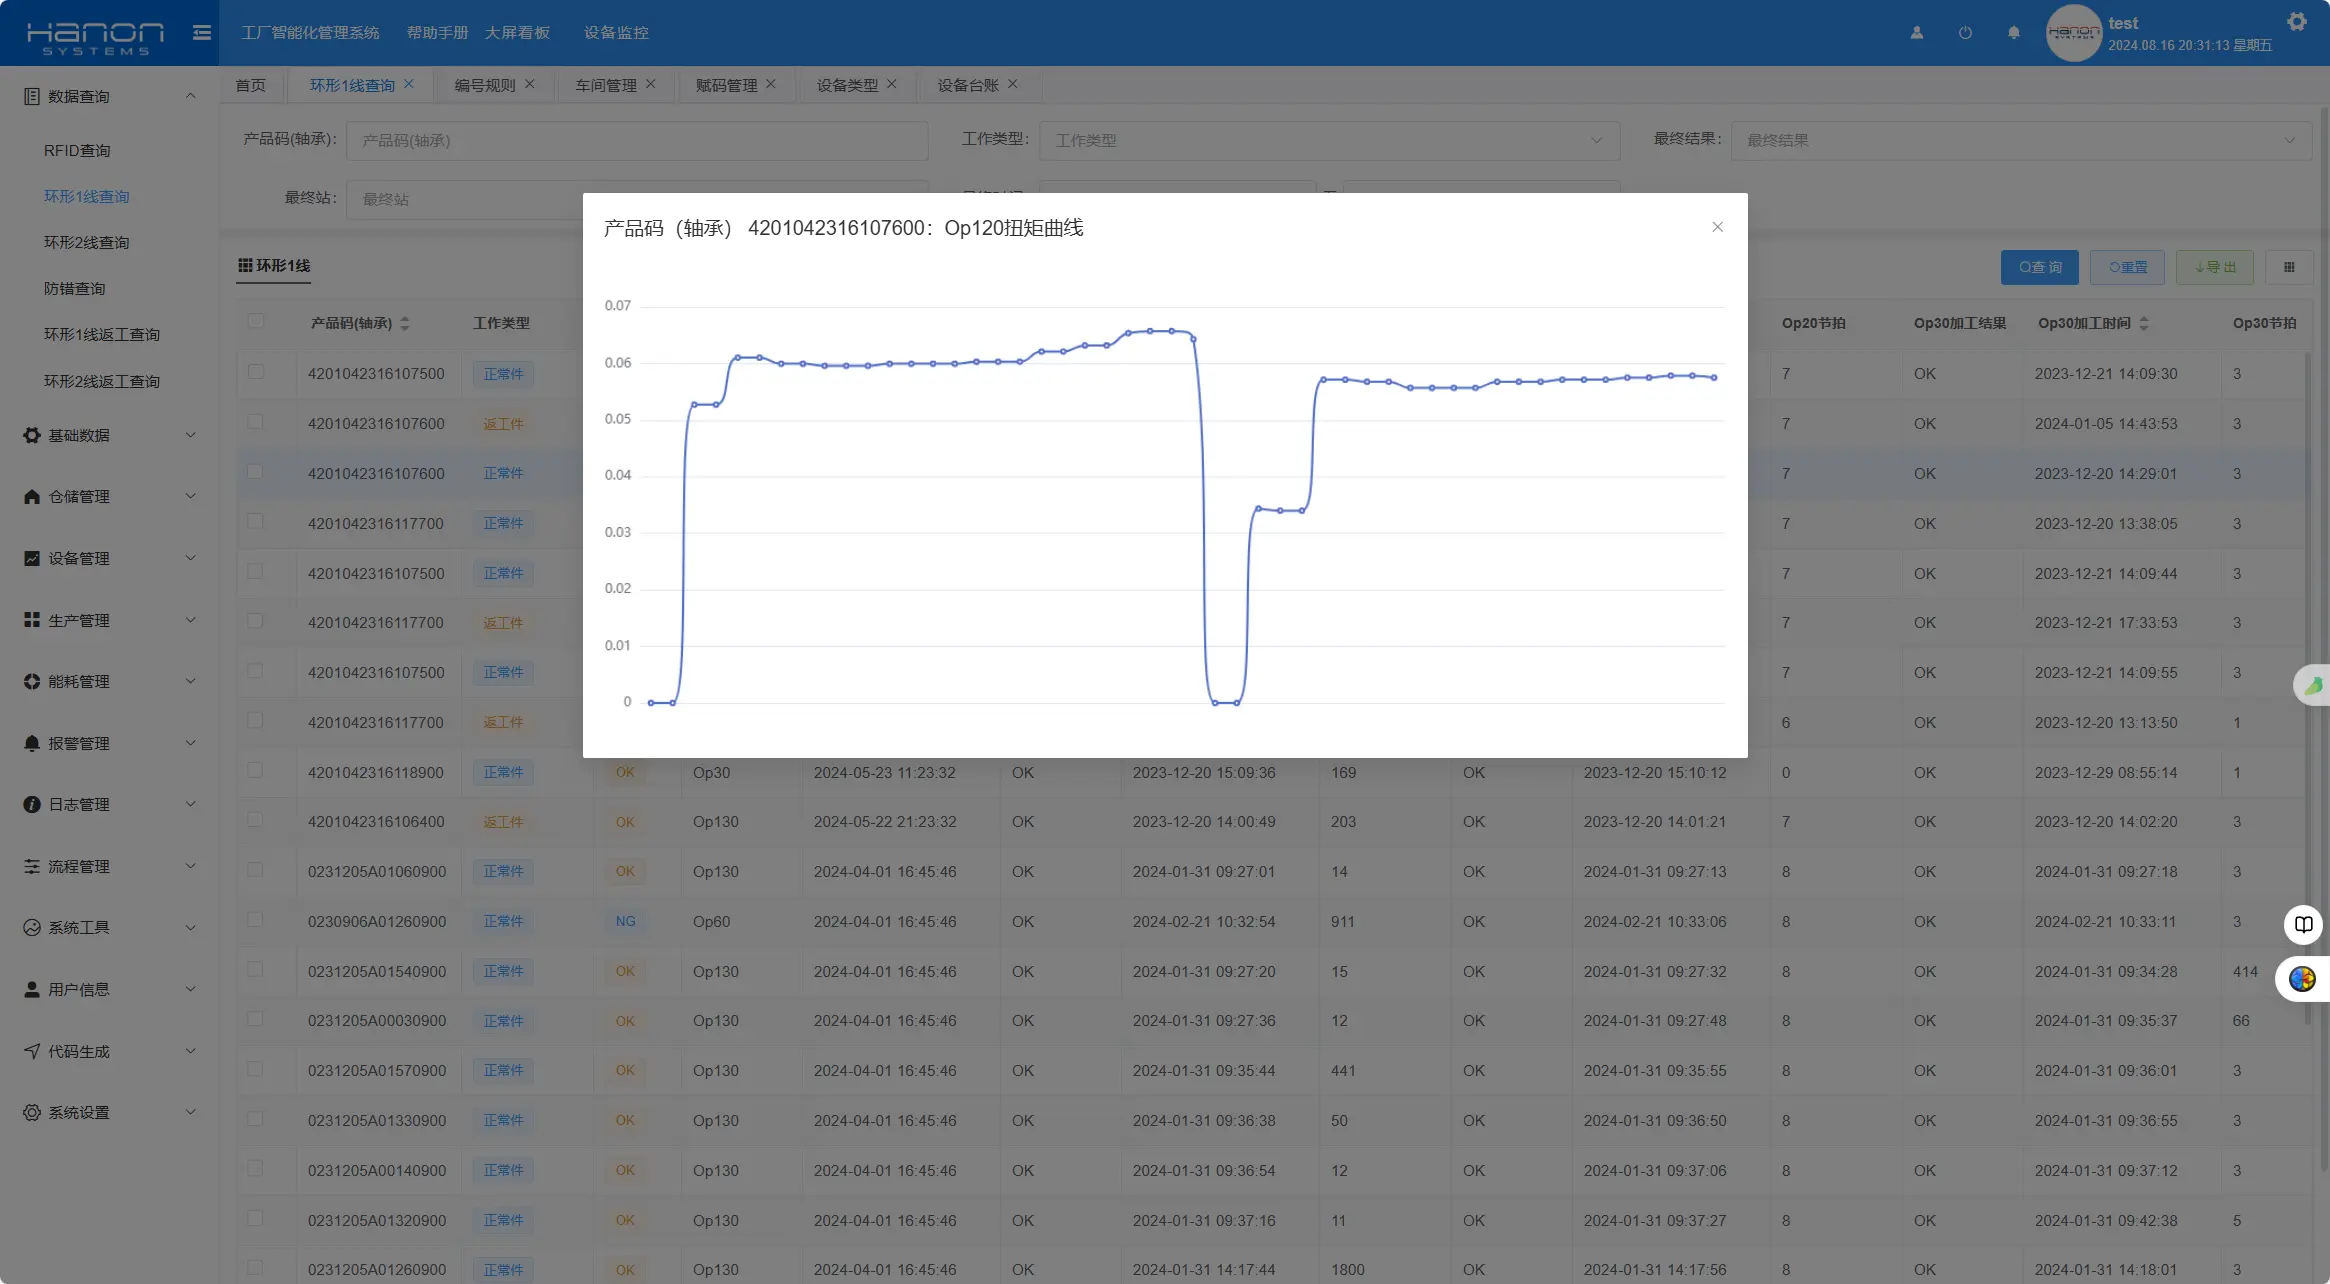Tick checkbox for row 0231205A01060900

pos(256,870)
